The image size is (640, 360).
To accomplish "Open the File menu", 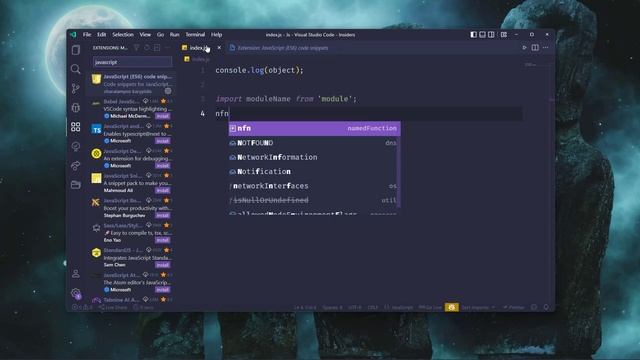I will tap(87, 35).
